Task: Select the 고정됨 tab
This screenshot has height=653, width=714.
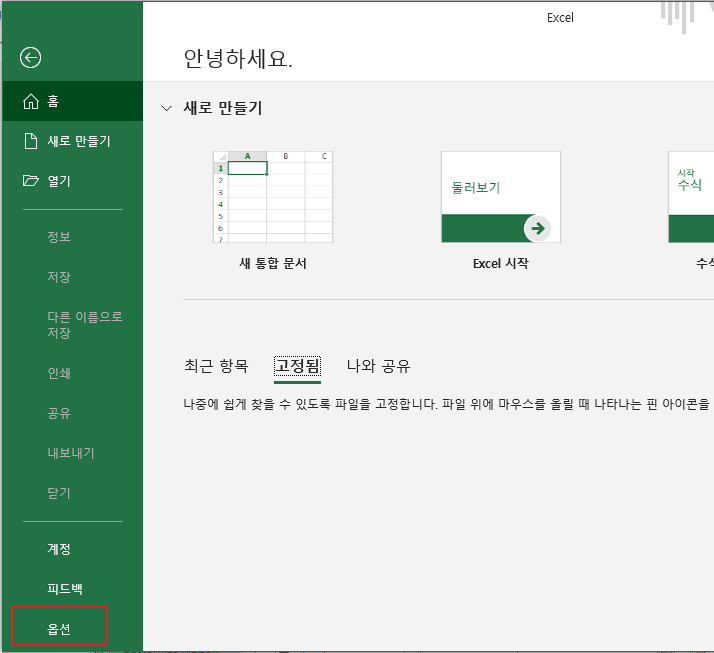Action: 297,366
